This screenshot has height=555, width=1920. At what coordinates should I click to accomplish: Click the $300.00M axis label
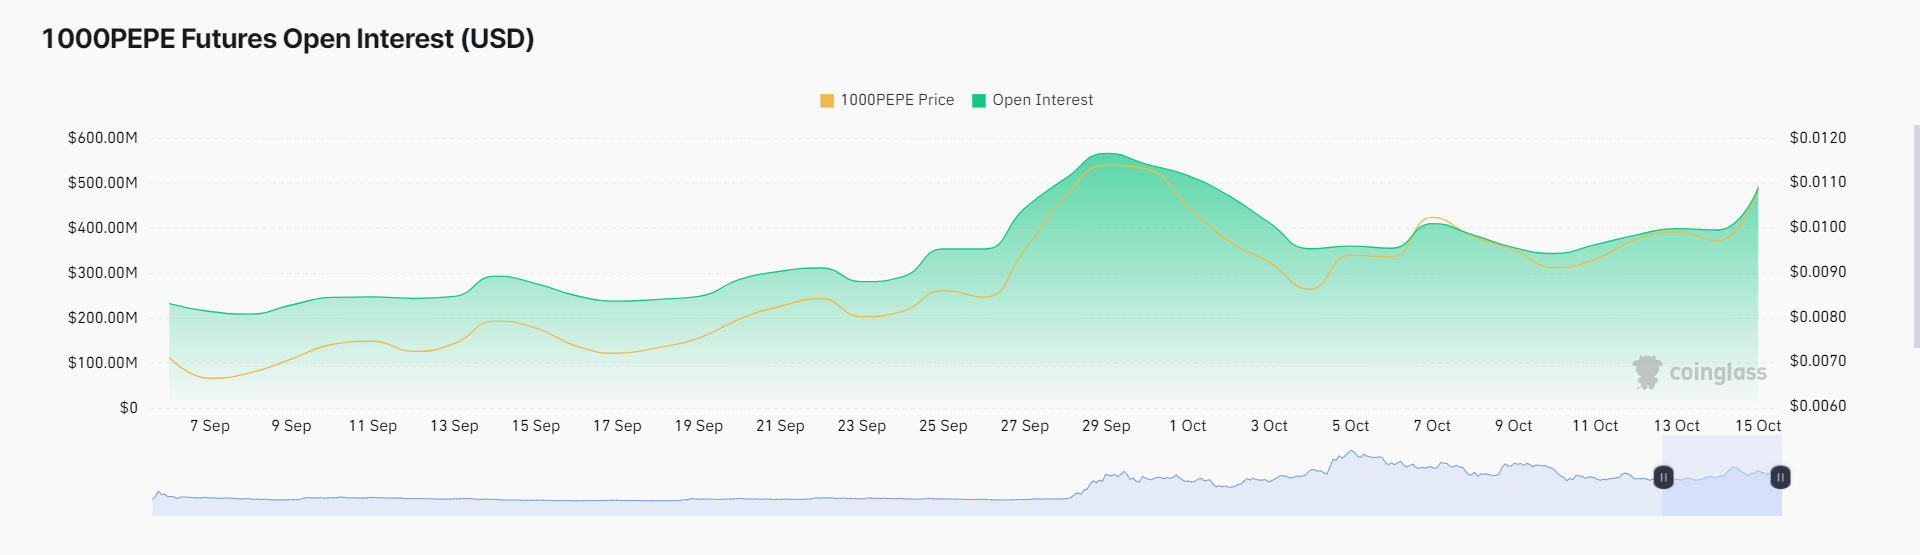pos(103,273)
